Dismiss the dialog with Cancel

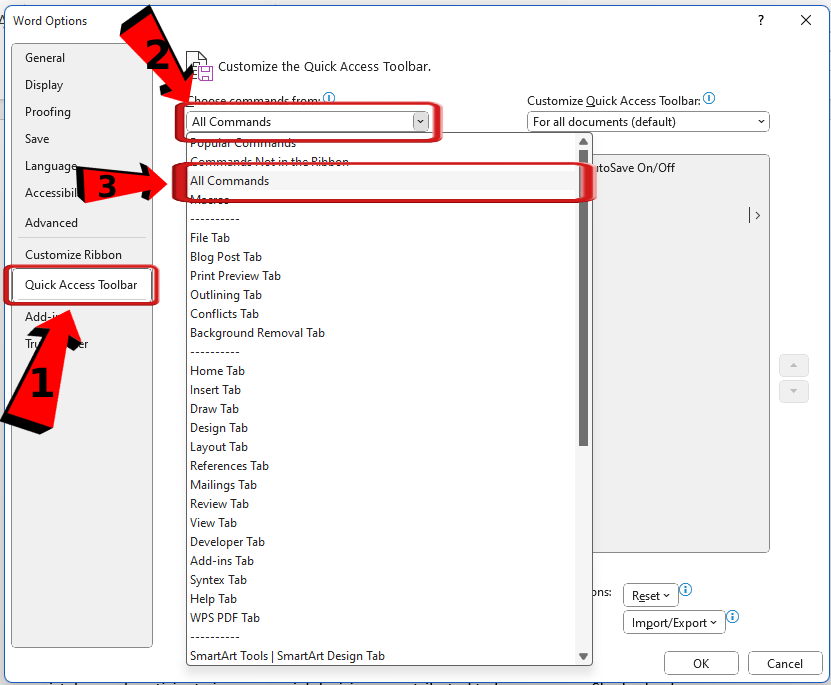[785, 663]
